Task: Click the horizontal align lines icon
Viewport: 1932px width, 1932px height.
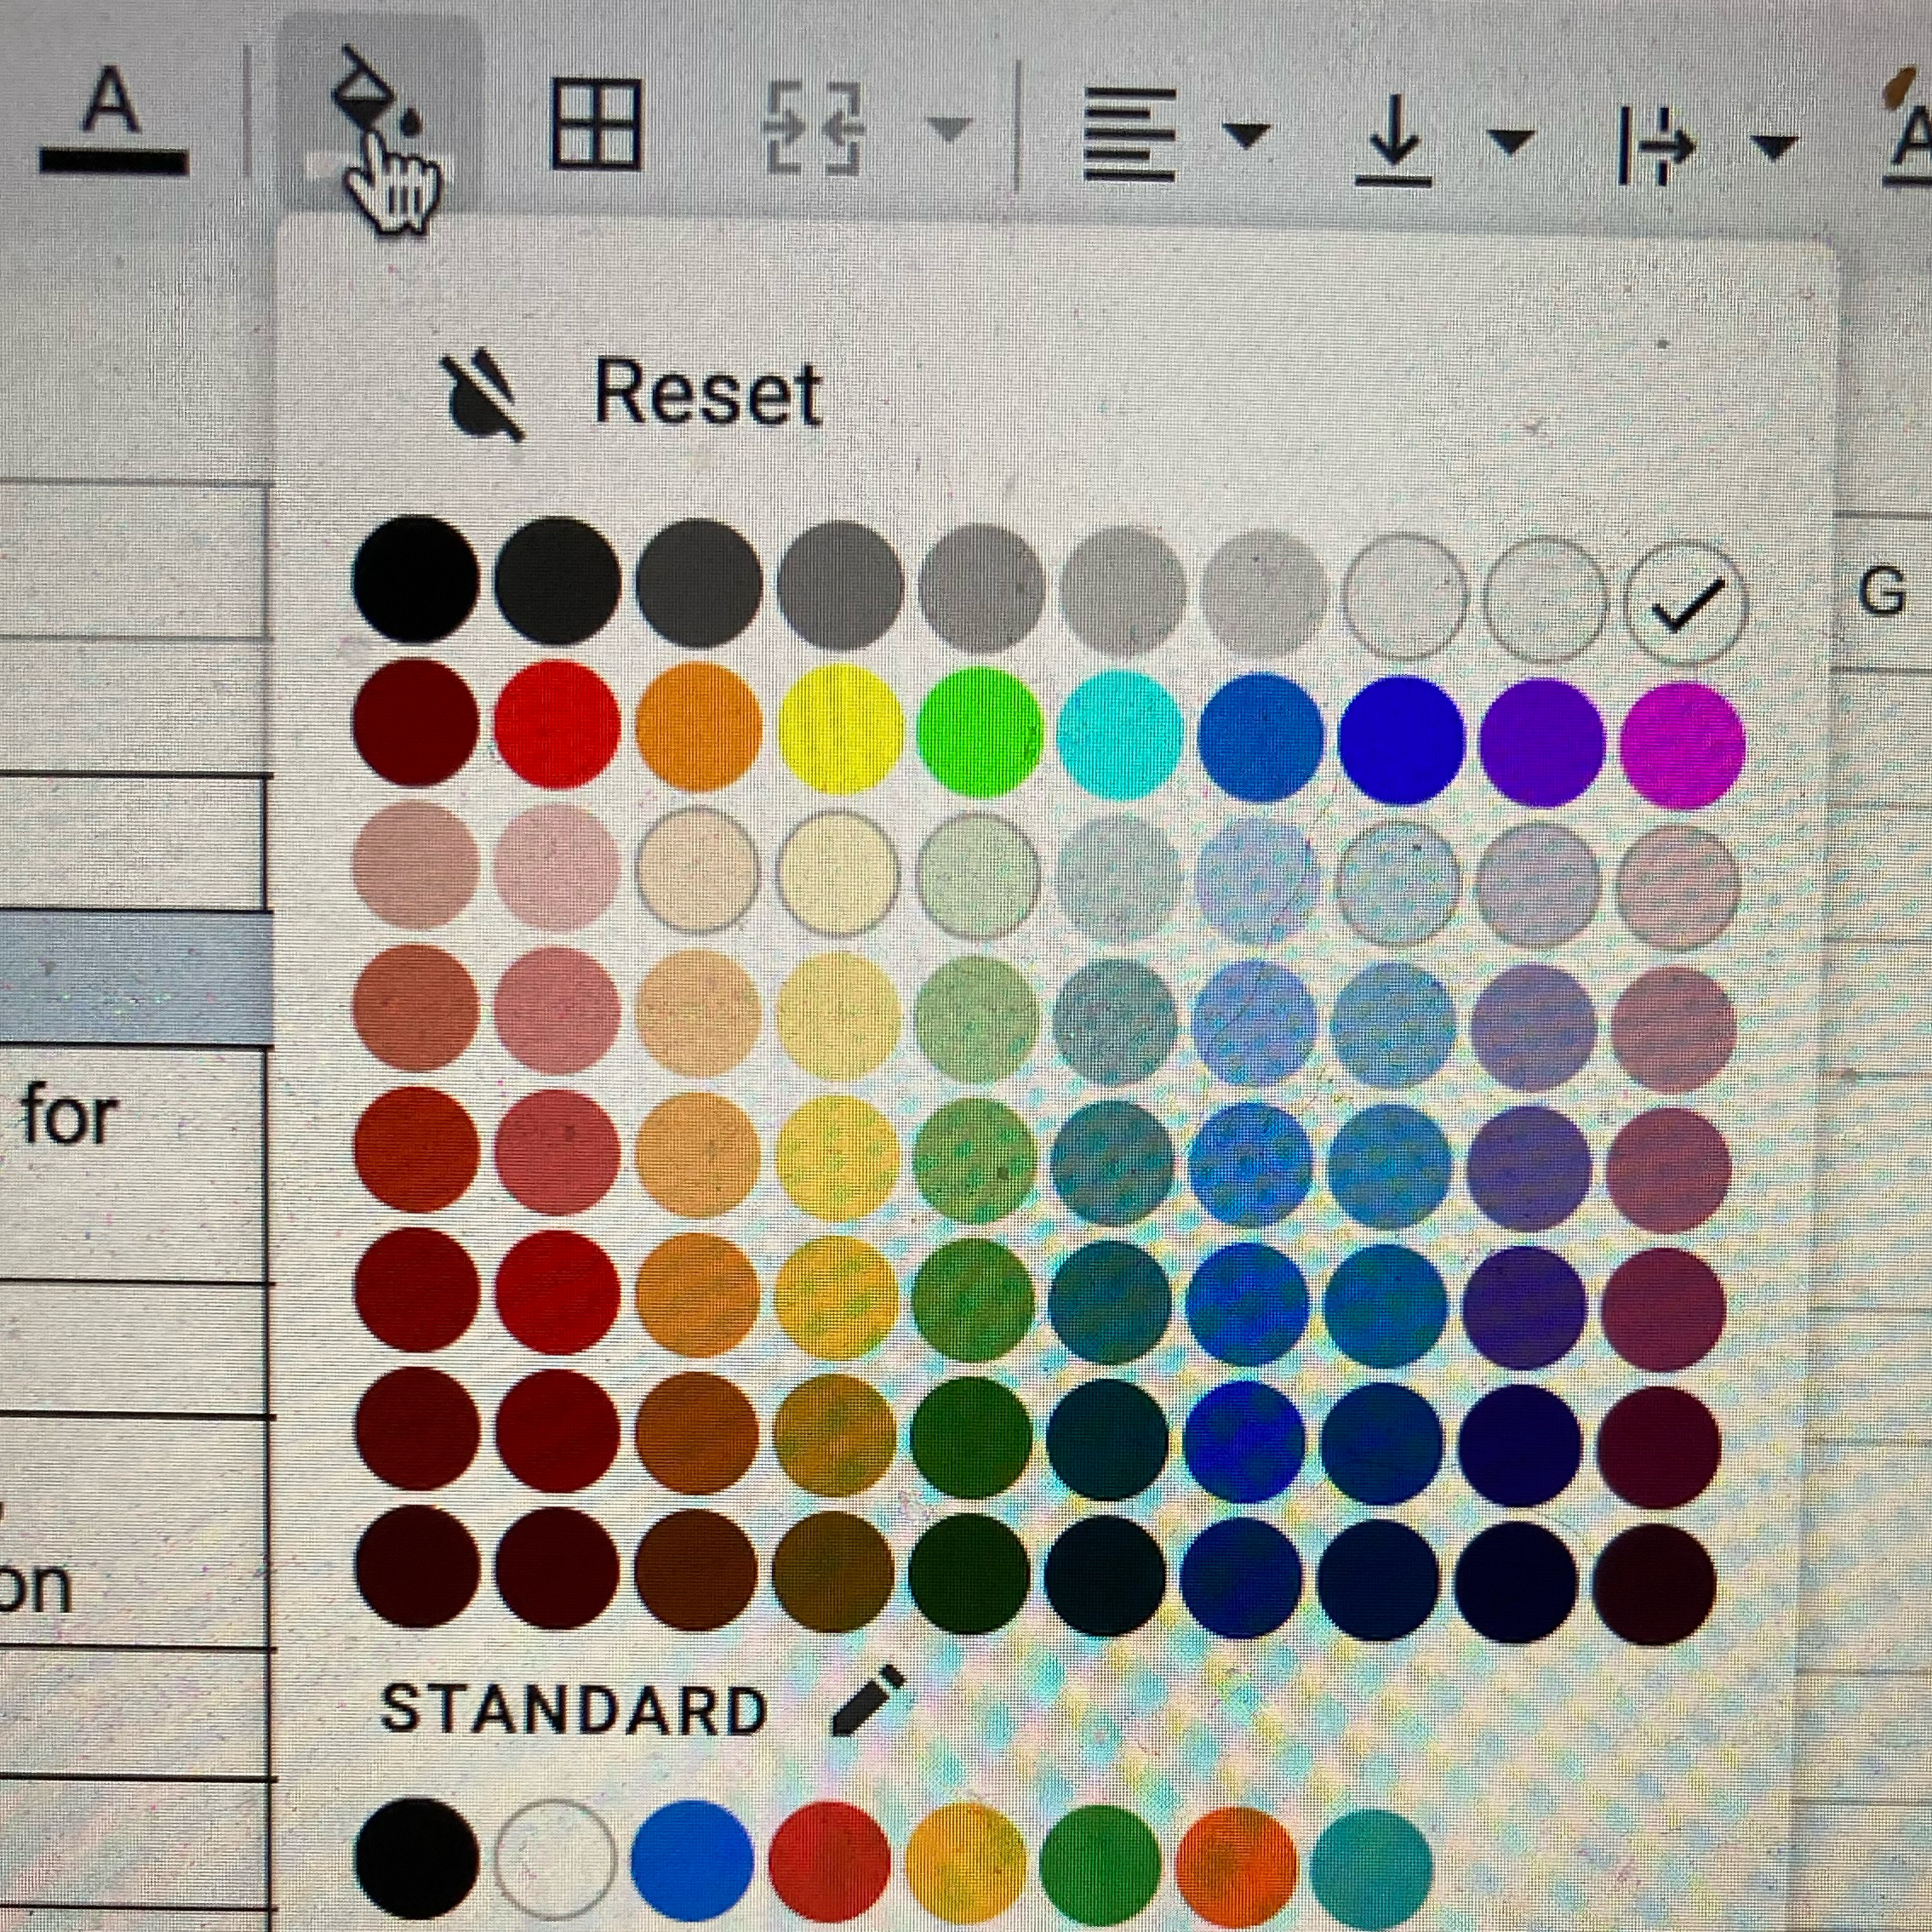Action: tap(1130, 134)
